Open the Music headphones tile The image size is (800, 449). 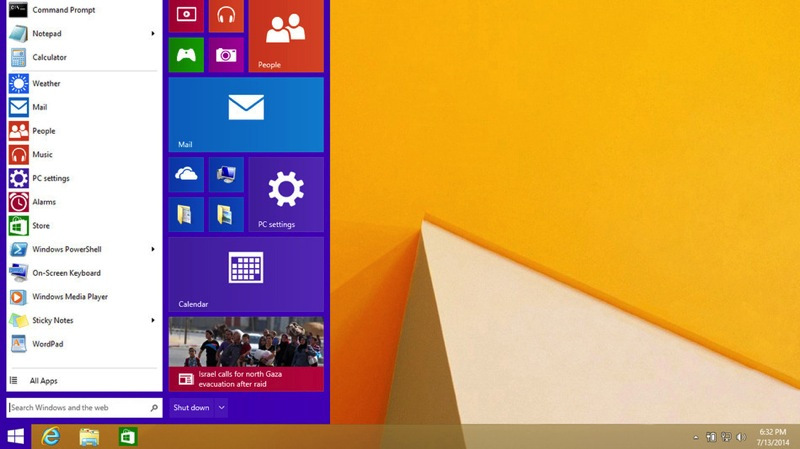click(226, 15)
